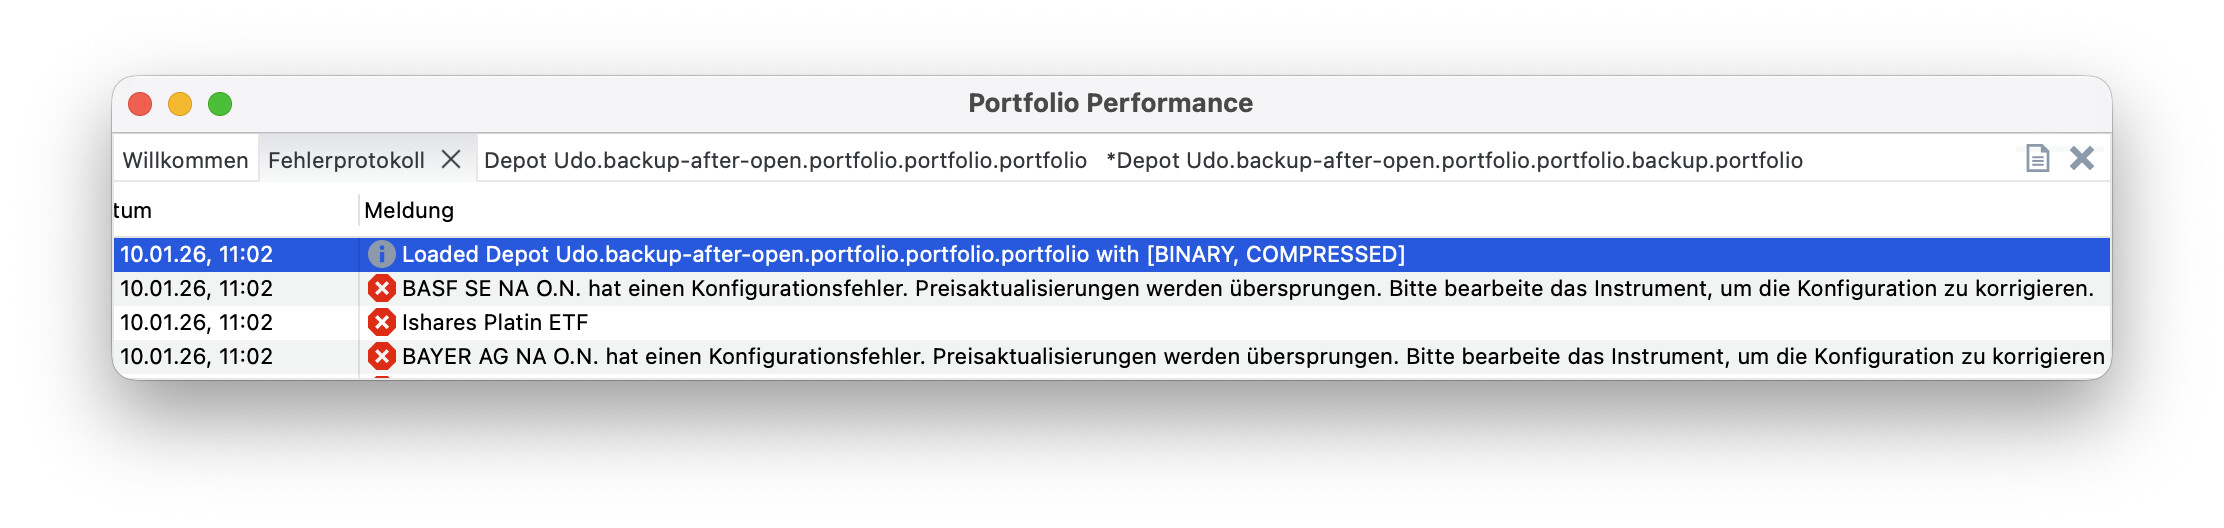Open the unsaved Depot Udo backup.portfolio tab
2224x528 pixels.
pos(1454,160)
